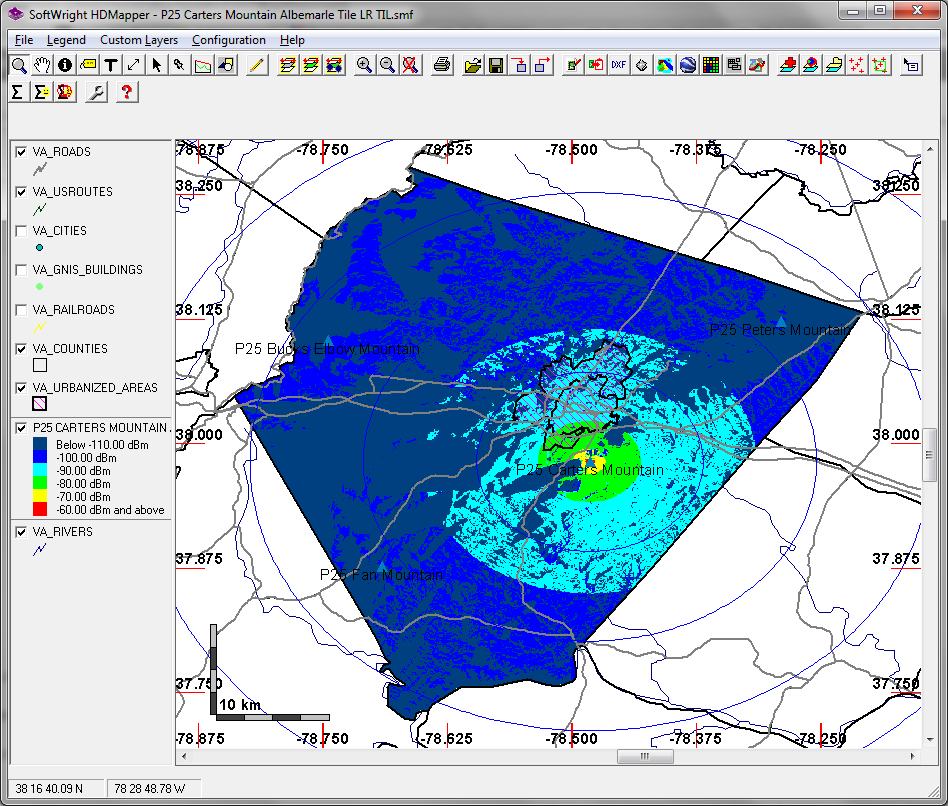
Task: Open a file with folder icon
Action: (x=473, y=65)
